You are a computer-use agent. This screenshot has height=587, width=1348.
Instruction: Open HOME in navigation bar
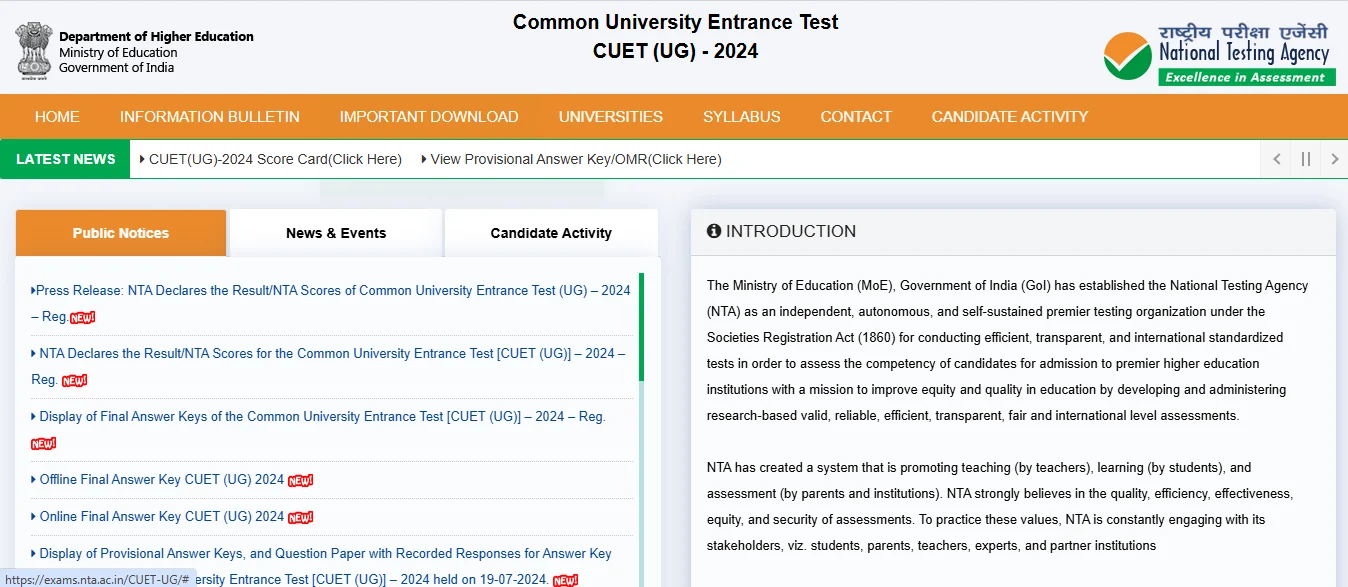point(57,116)
